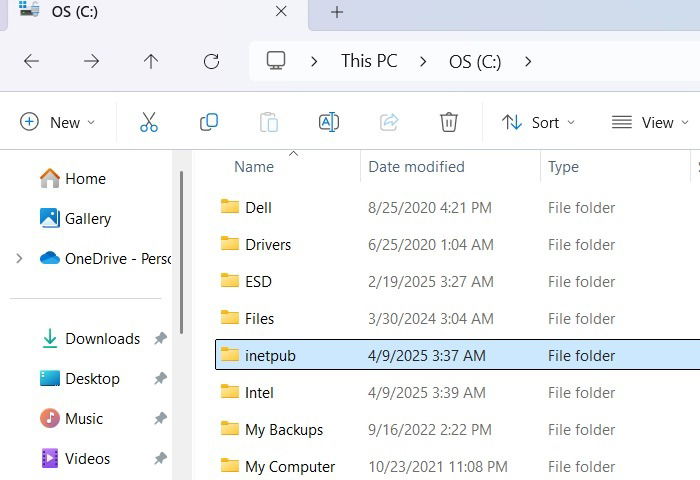Open the Sort options dropdown
The height and width of the screenshot is (480, 700).
coord(538,122)
